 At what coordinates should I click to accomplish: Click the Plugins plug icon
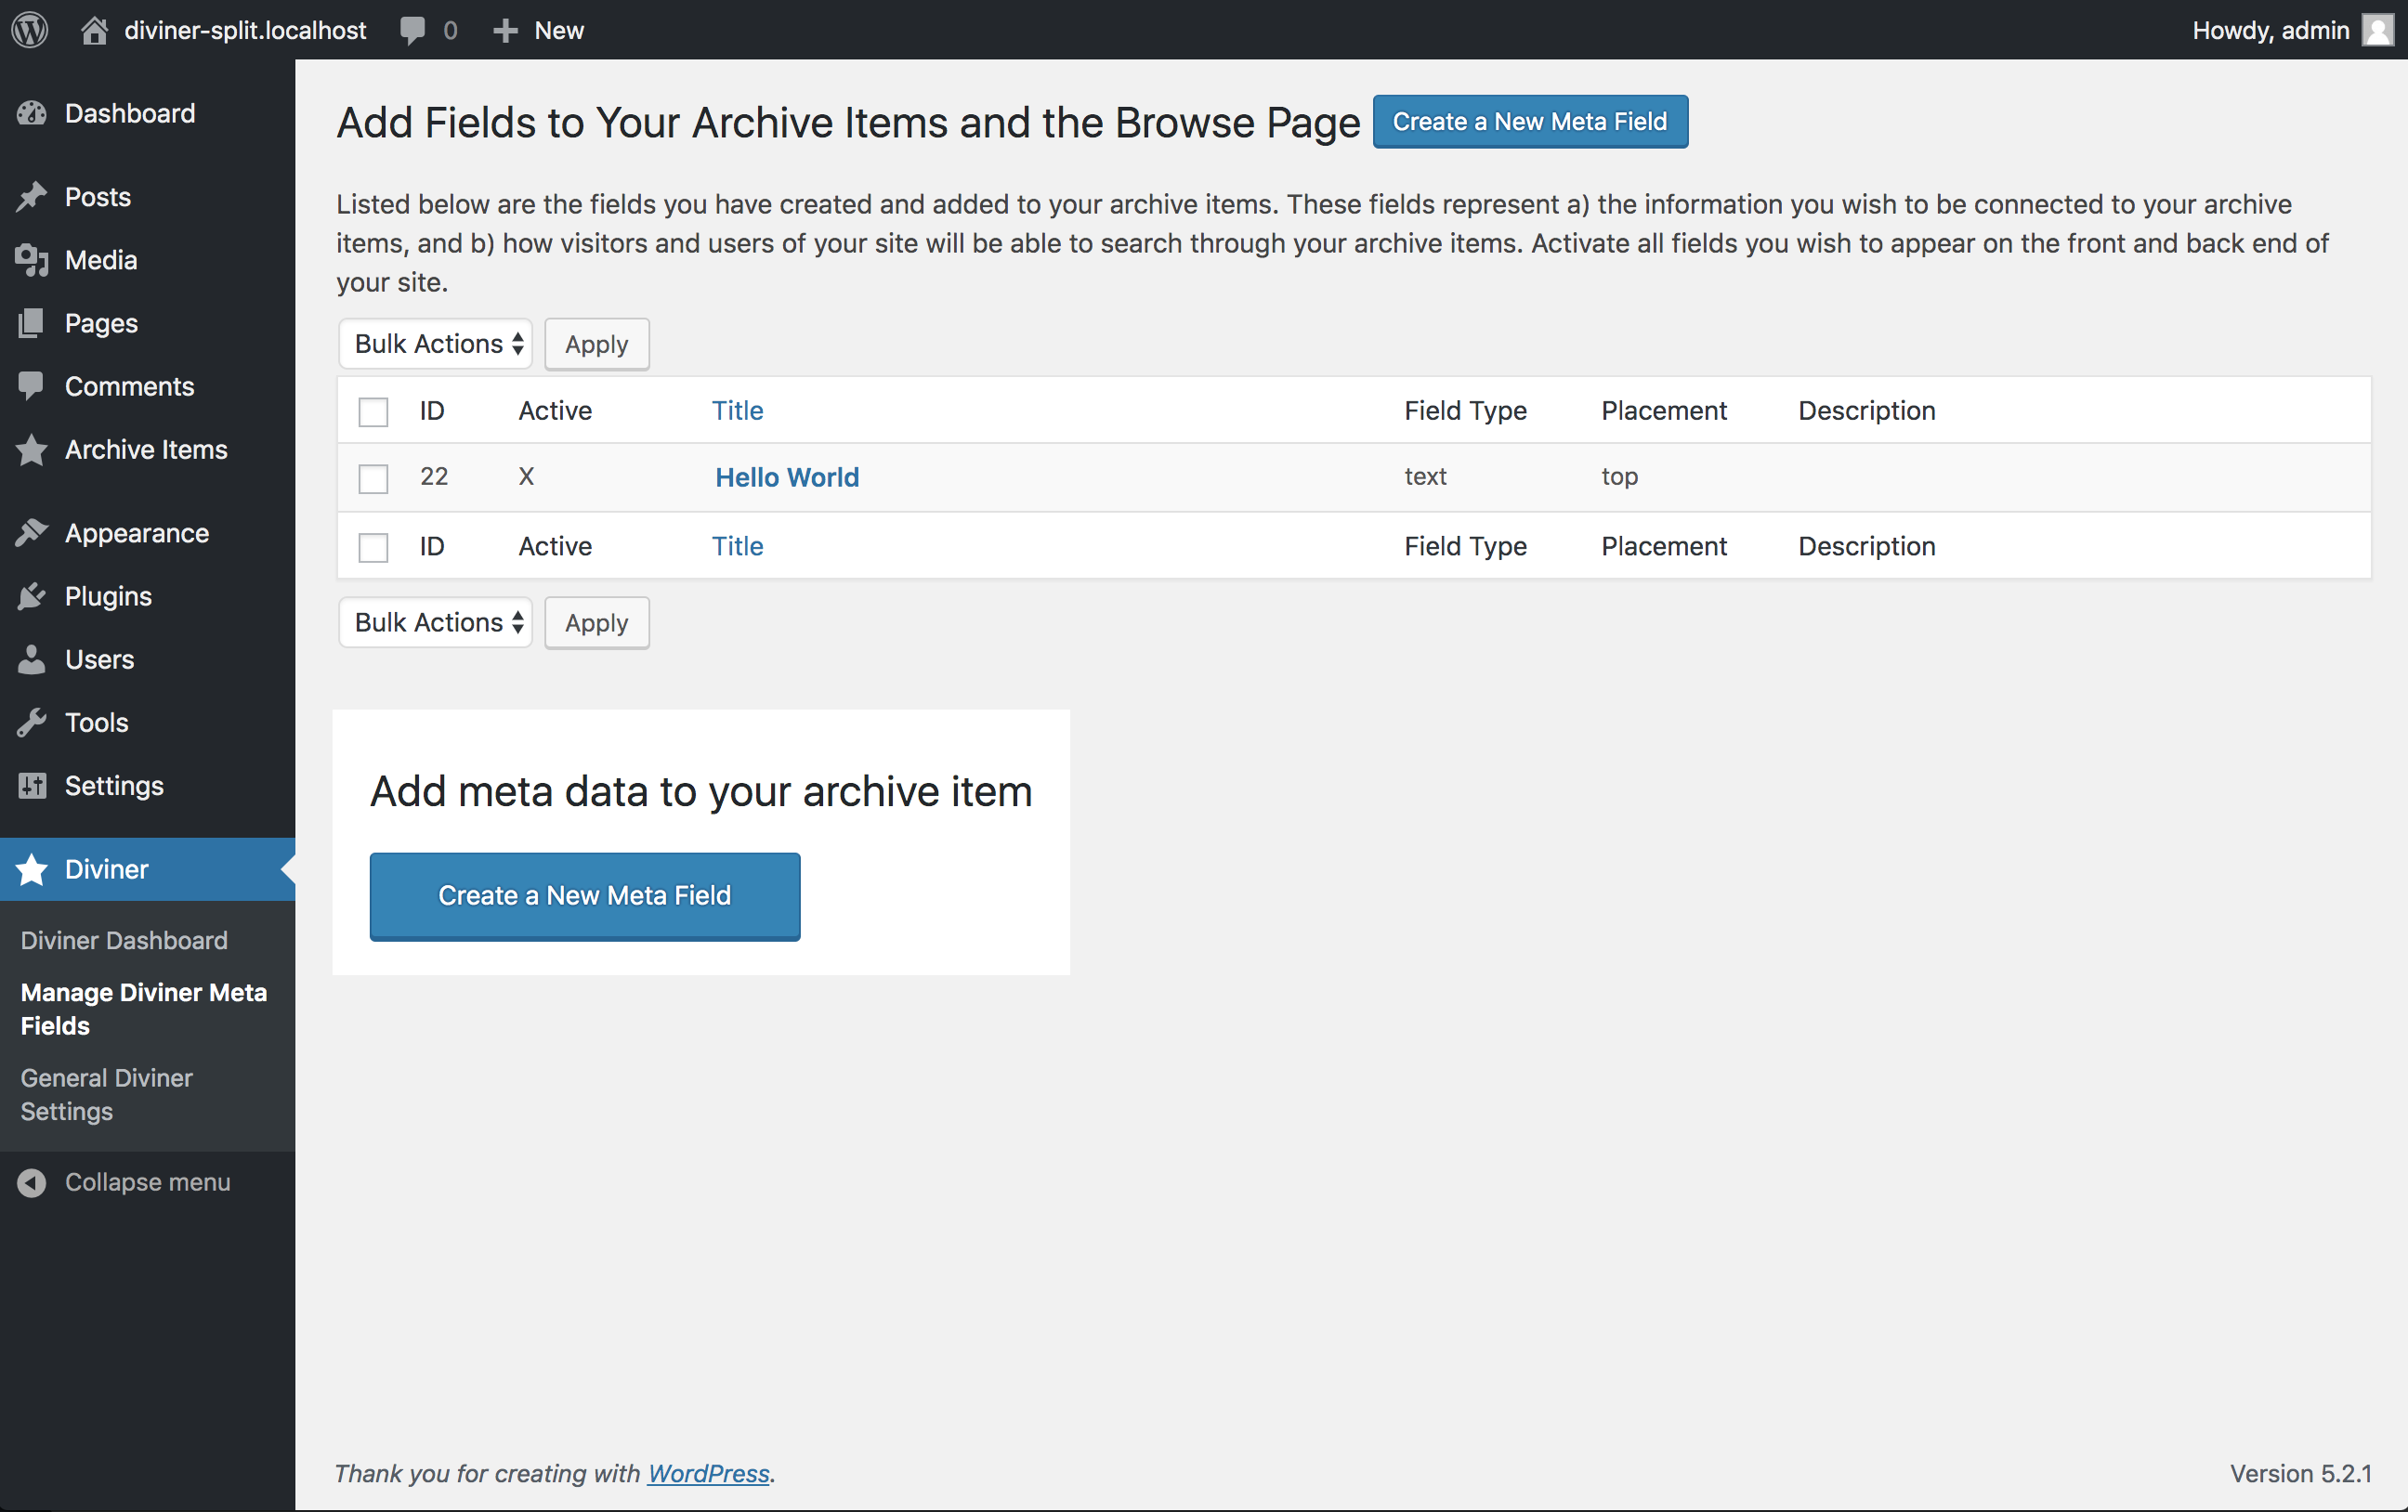point(32,597)
